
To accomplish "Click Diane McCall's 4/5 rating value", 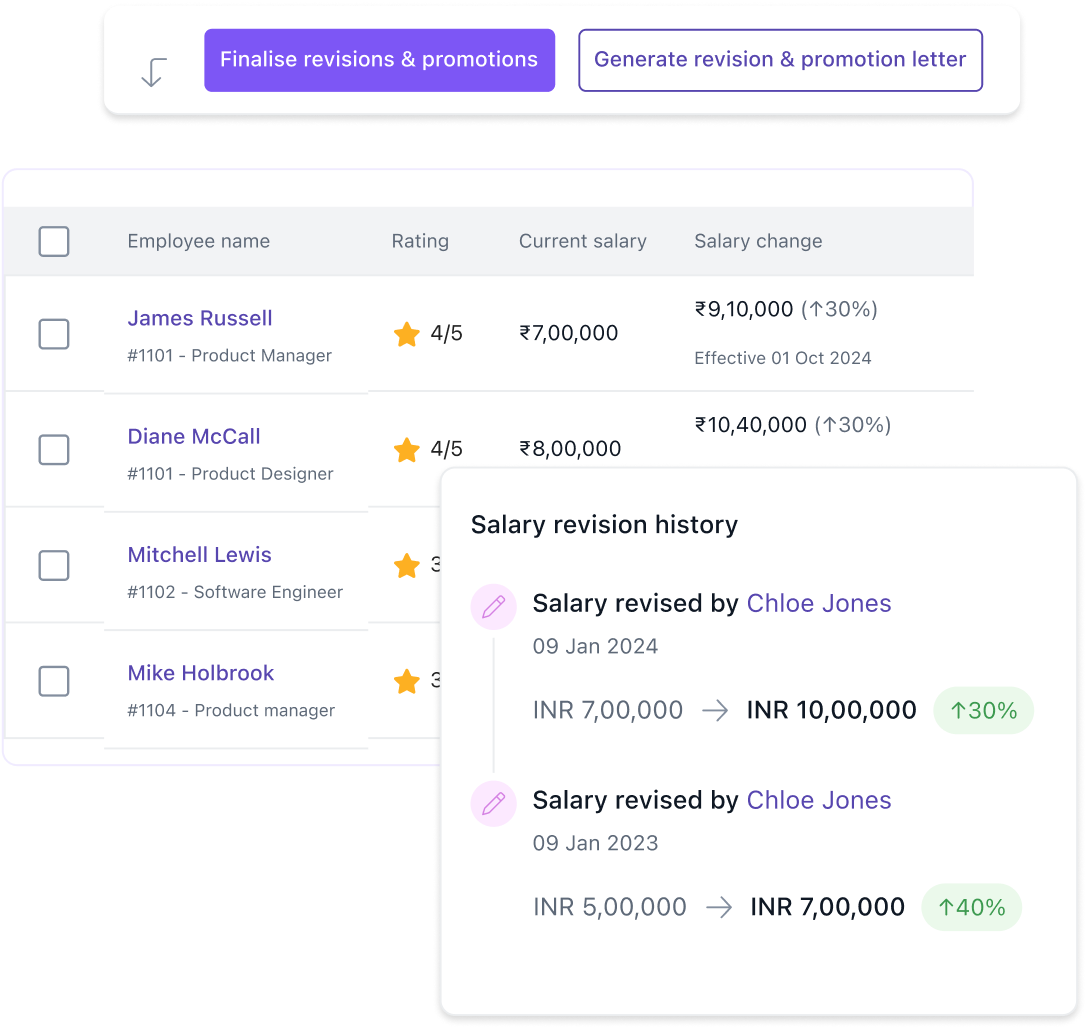I will click(446, 448).
